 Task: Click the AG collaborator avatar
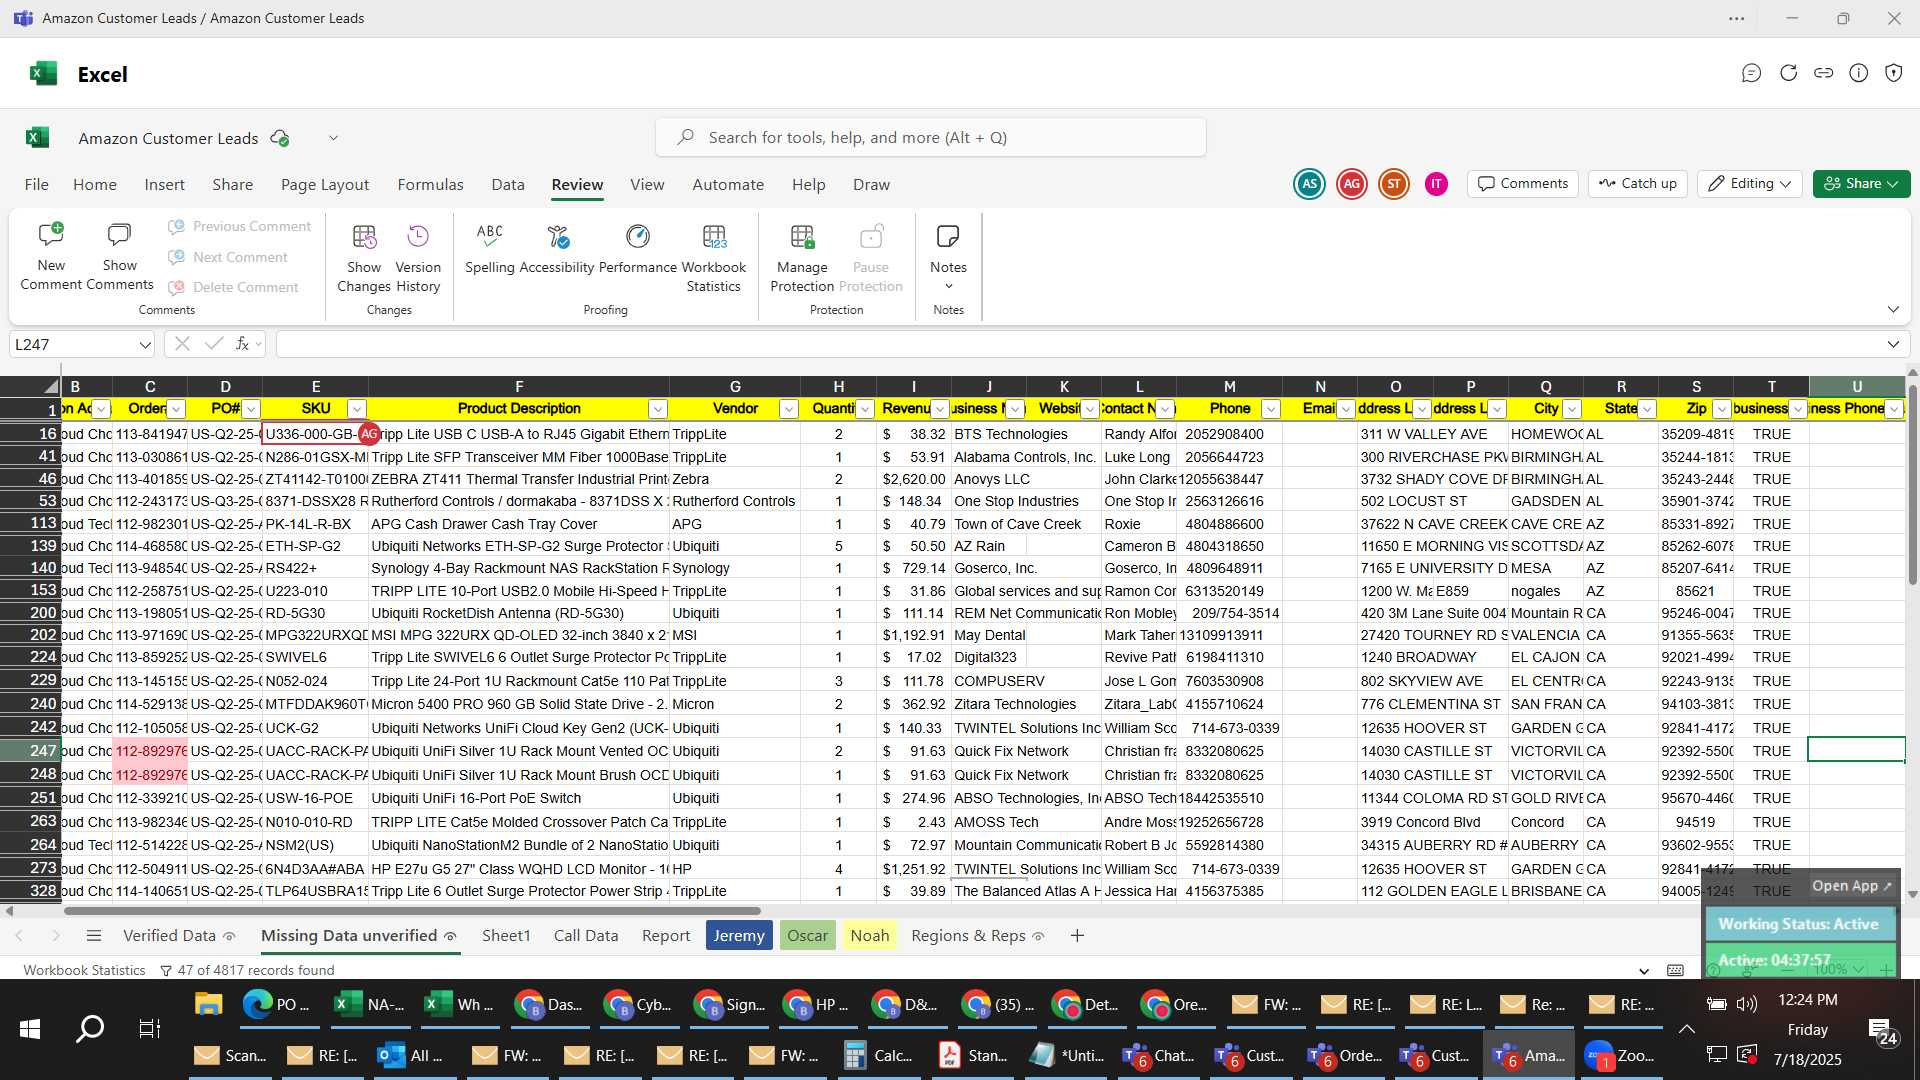[1352, 184]
